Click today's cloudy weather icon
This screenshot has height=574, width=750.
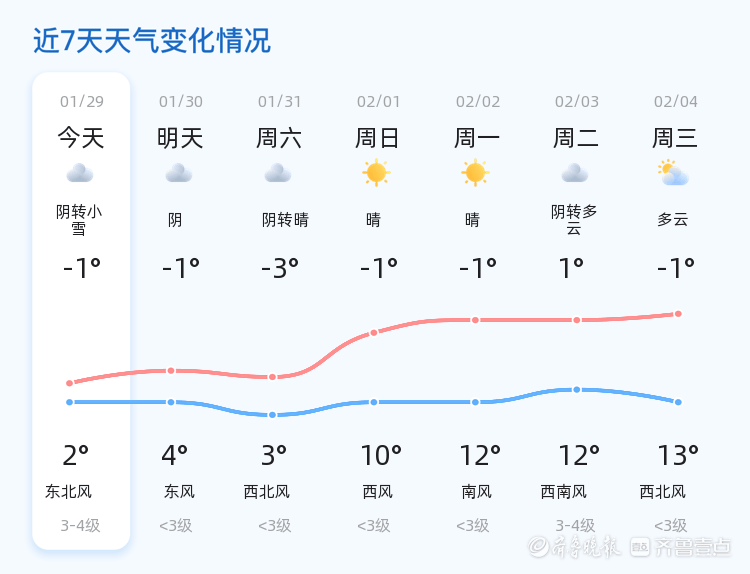pyautogui.click(x=80, y=174)
